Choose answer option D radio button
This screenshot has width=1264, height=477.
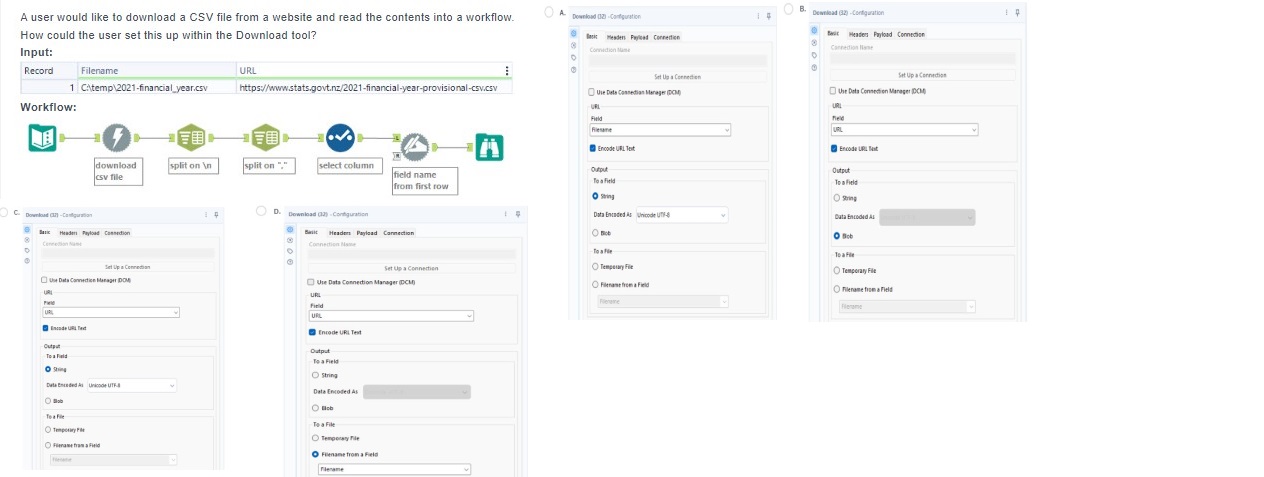point(261,211)
